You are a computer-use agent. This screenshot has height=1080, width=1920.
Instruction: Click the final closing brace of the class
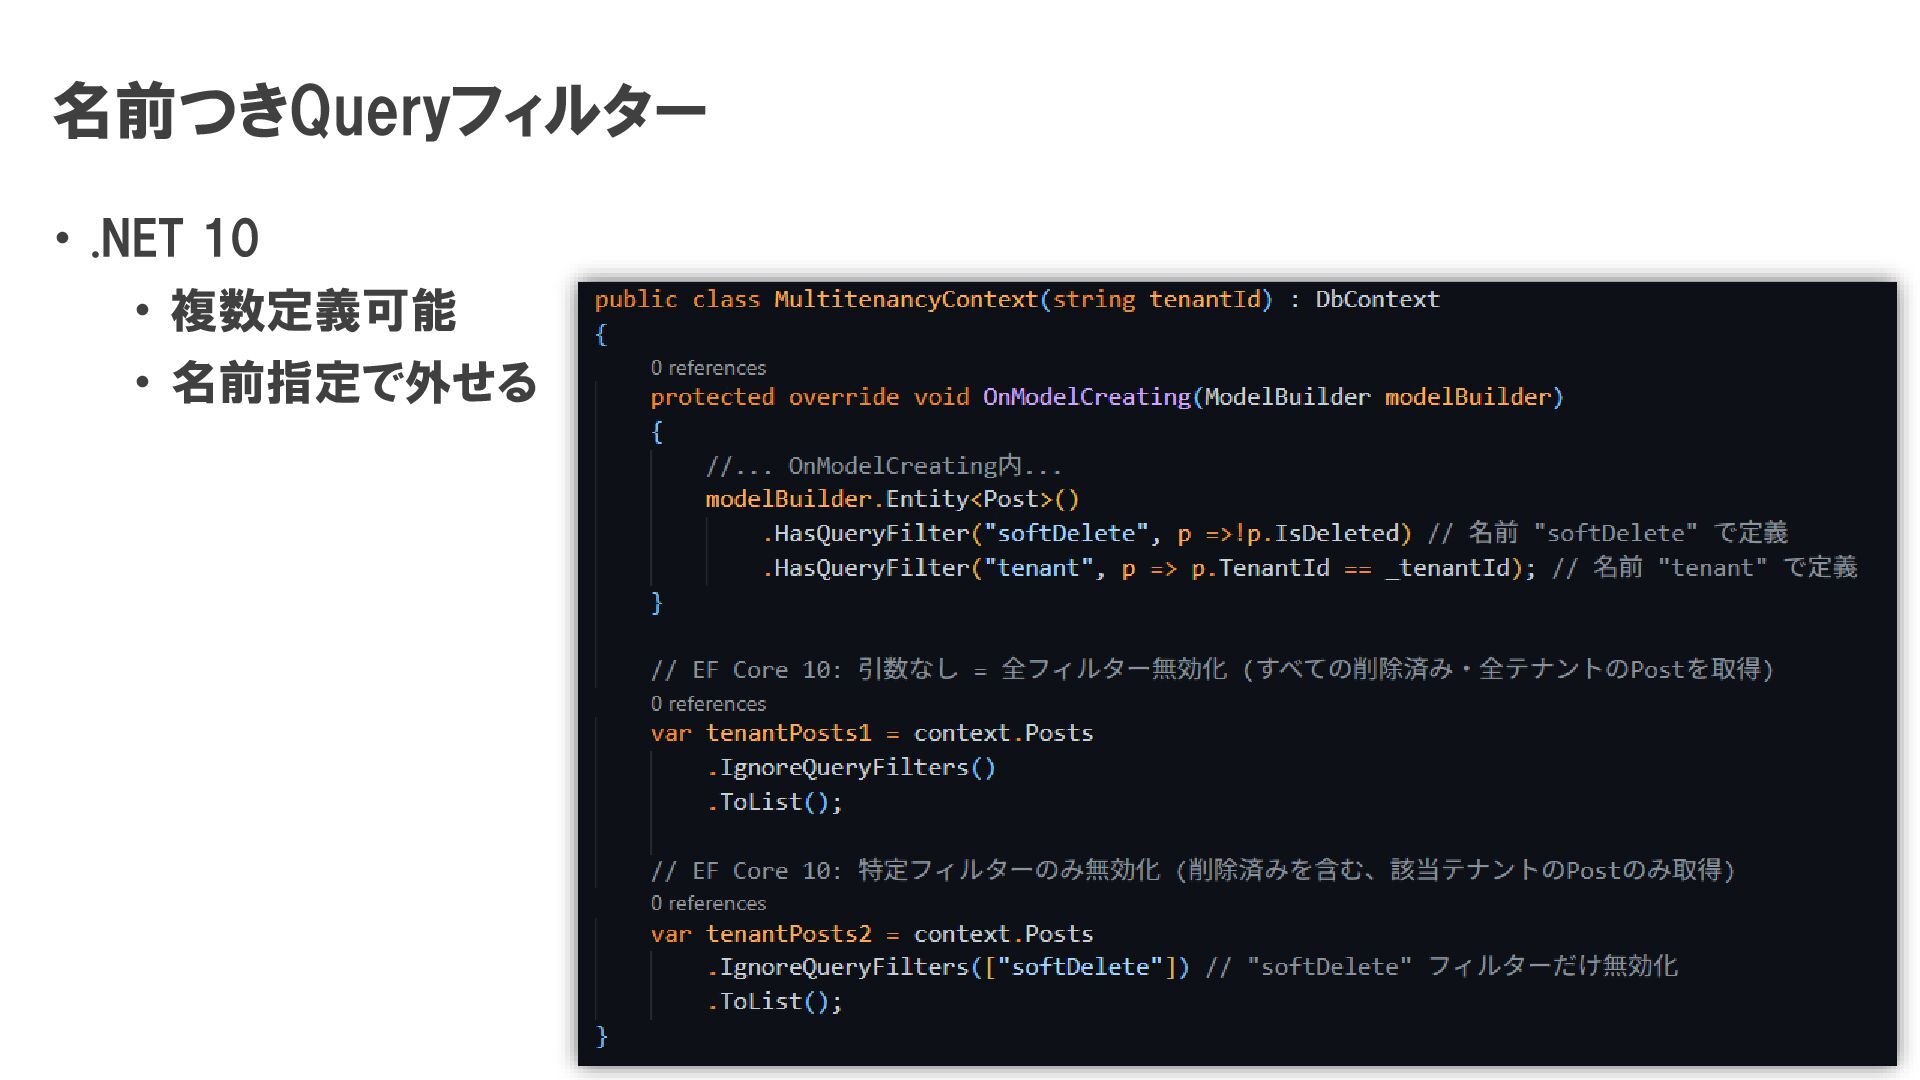tap(602, 1036)
